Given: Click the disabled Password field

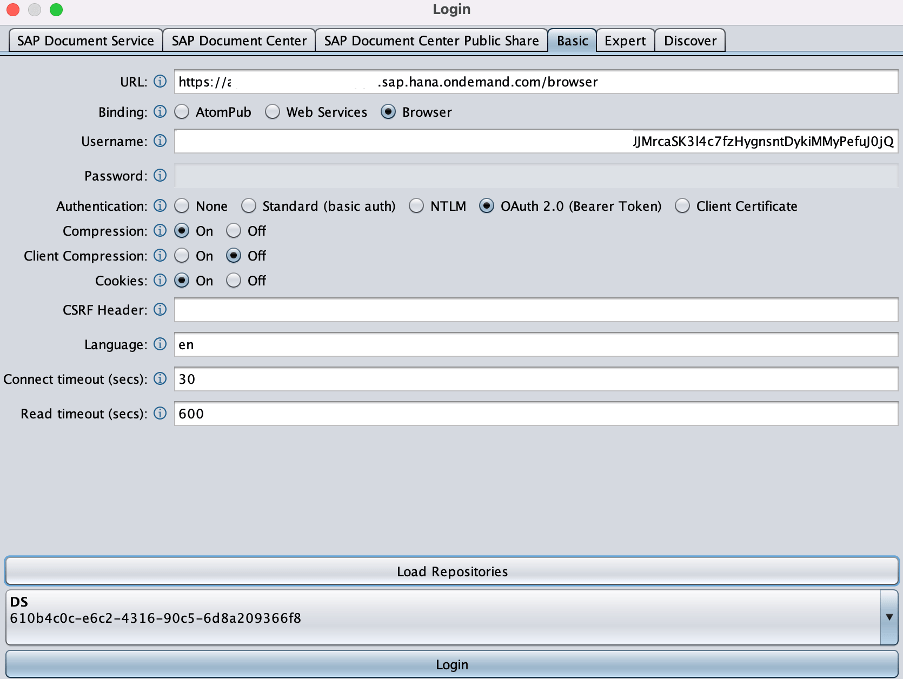Looking at the screenshot, I should pos(536,176).
